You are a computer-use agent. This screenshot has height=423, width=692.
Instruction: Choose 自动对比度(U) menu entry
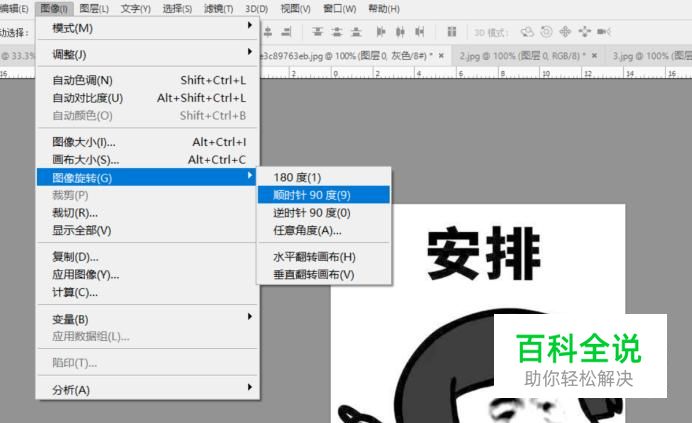pyautogui.click(x=147, y=98)
